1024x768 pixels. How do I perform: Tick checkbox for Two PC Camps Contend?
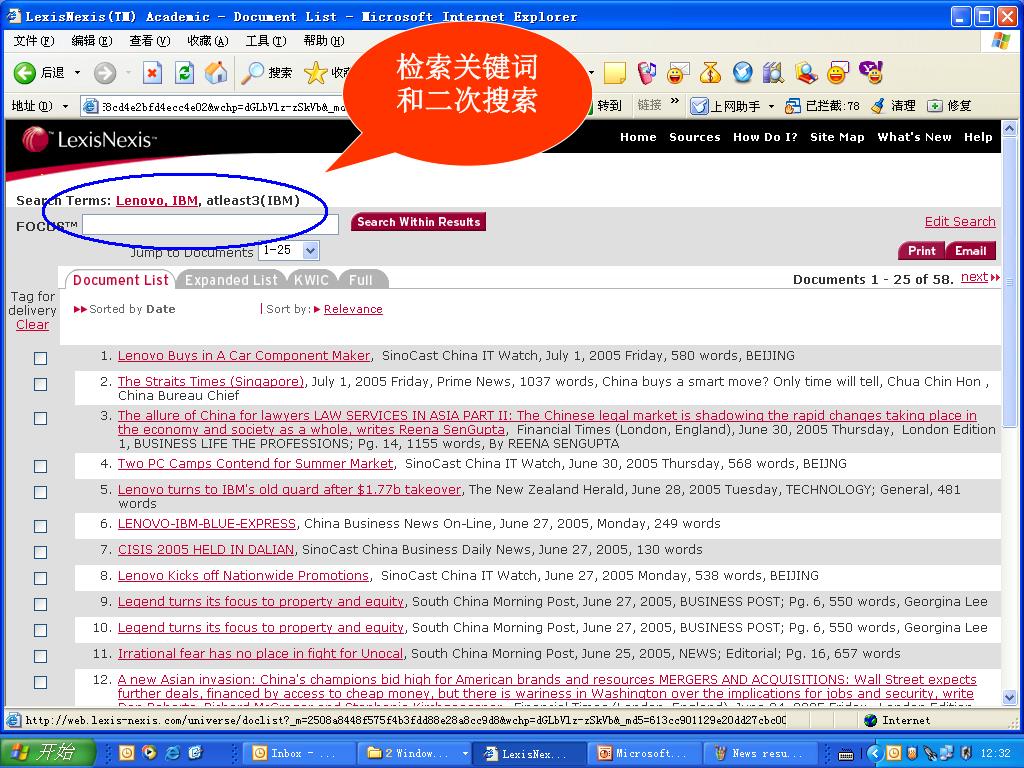[x=40, y=466]
